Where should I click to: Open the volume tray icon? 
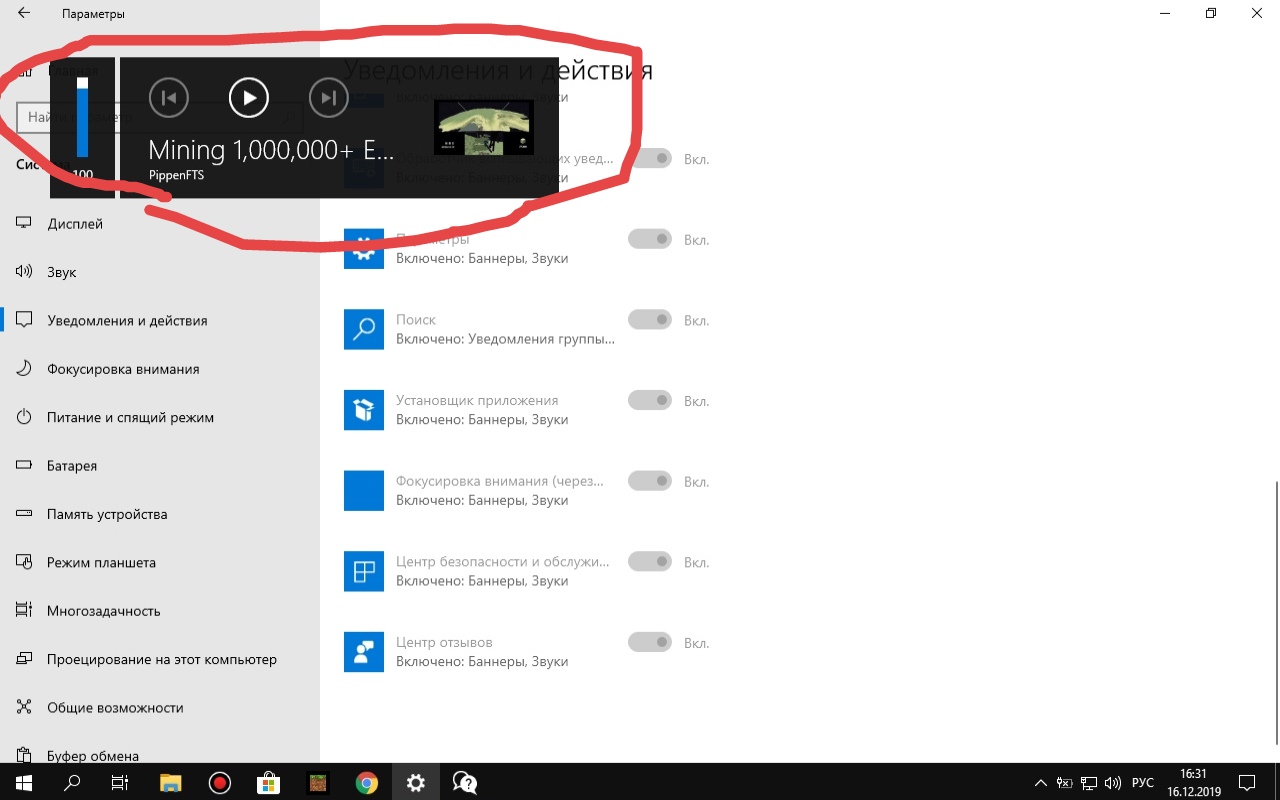click(1113, 782)
